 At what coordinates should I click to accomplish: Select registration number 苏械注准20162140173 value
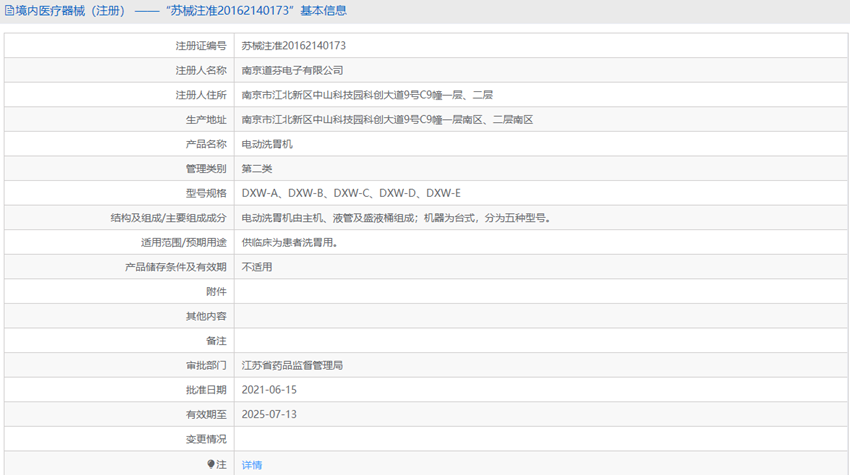[x=293, y=46]
